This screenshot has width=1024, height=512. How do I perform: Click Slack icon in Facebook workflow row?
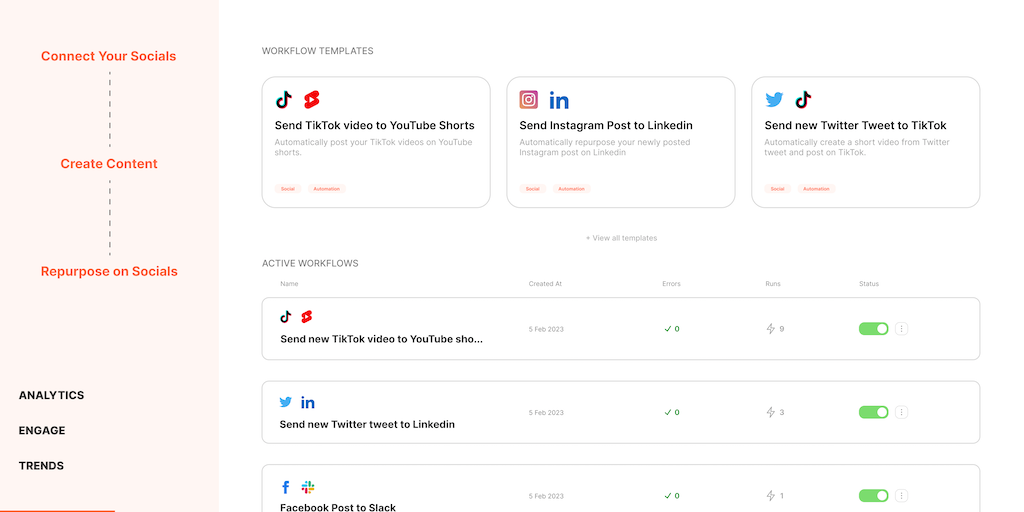[308, 487]
